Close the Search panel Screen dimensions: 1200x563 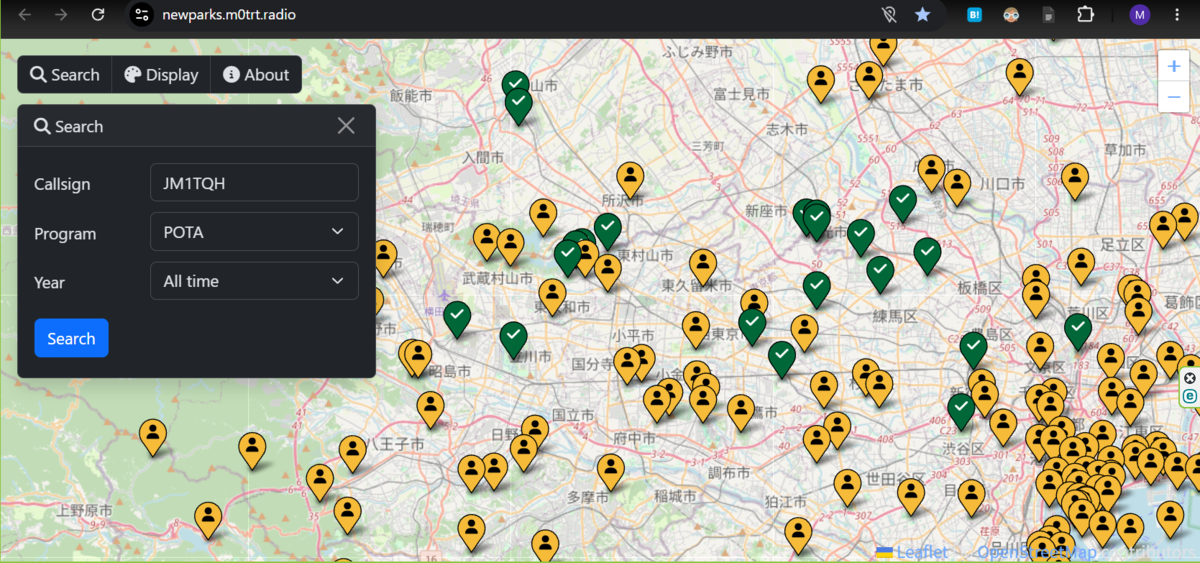pos(346,126)
